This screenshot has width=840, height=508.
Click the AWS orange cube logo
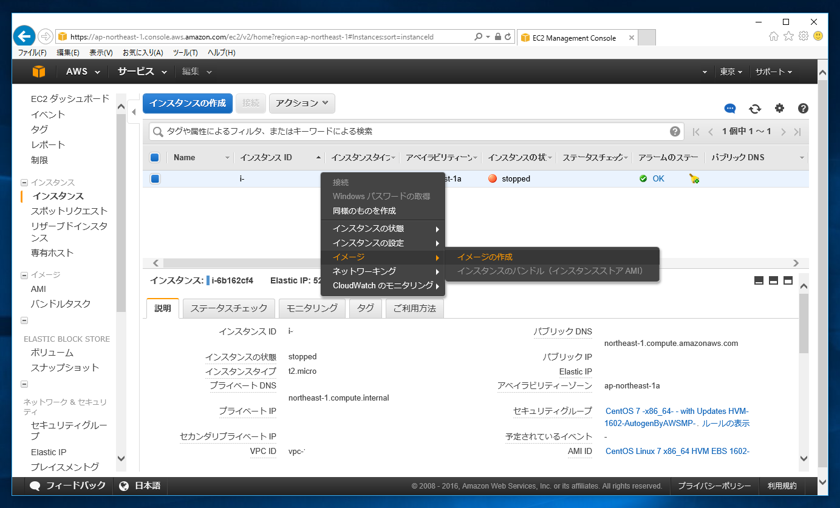(x=39, y=71)
